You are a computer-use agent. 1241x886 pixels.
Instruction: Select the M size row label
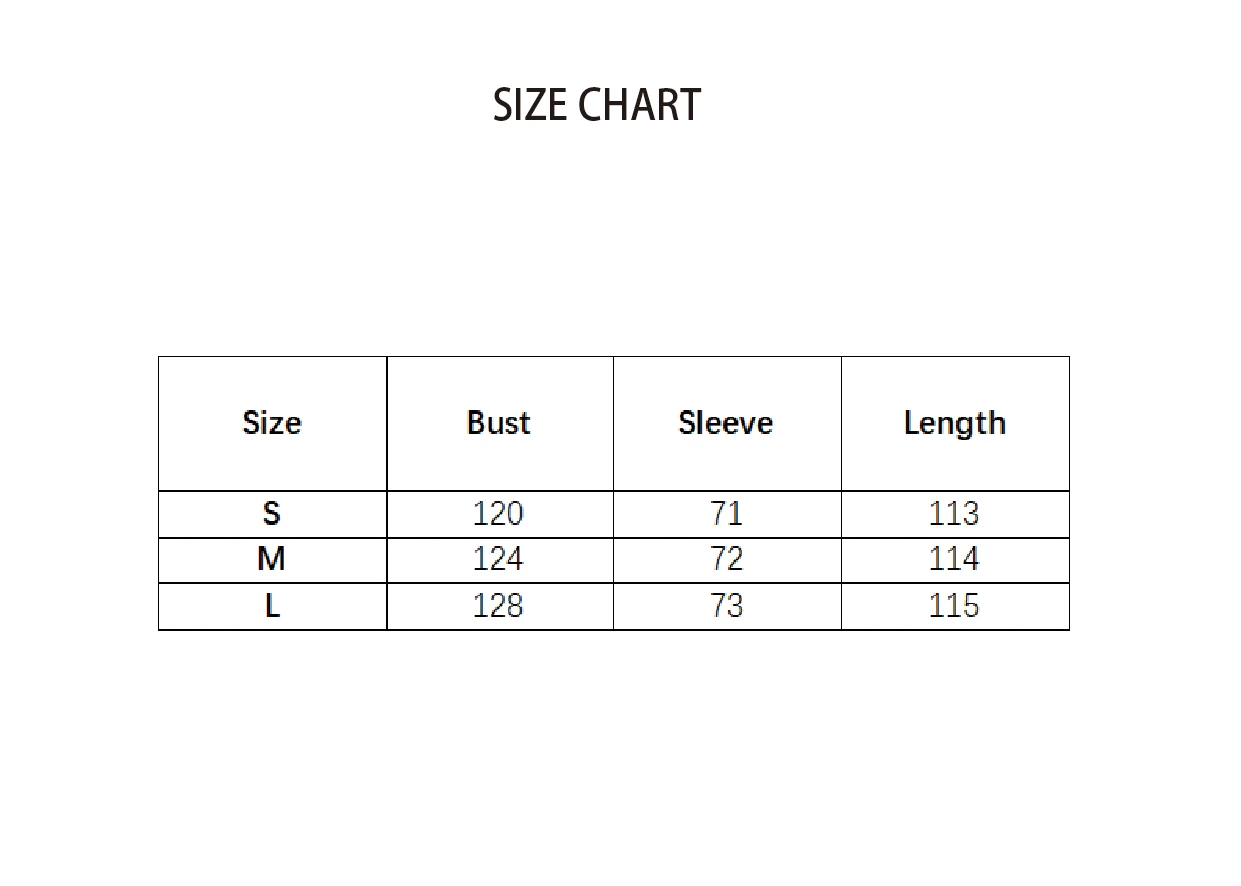coord(272,560)
